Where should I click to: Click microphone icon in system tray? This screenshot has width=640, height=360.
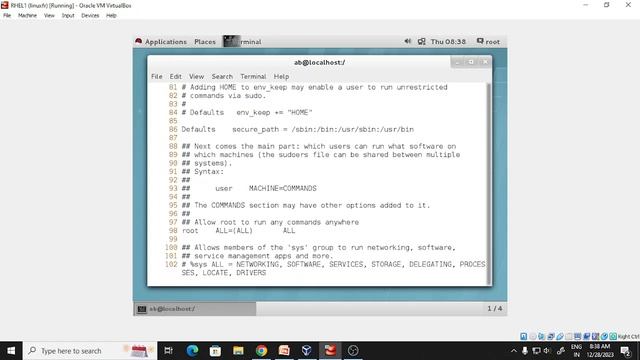(525, 351)
